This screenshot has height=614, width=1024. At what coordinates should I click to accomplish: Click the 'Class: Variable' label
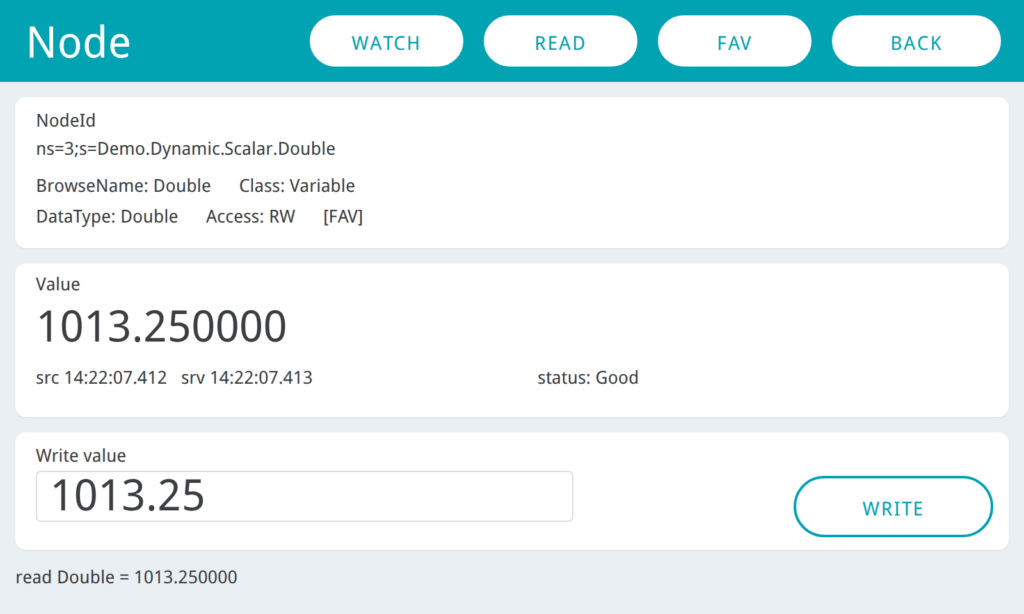(x=297, y=186)
